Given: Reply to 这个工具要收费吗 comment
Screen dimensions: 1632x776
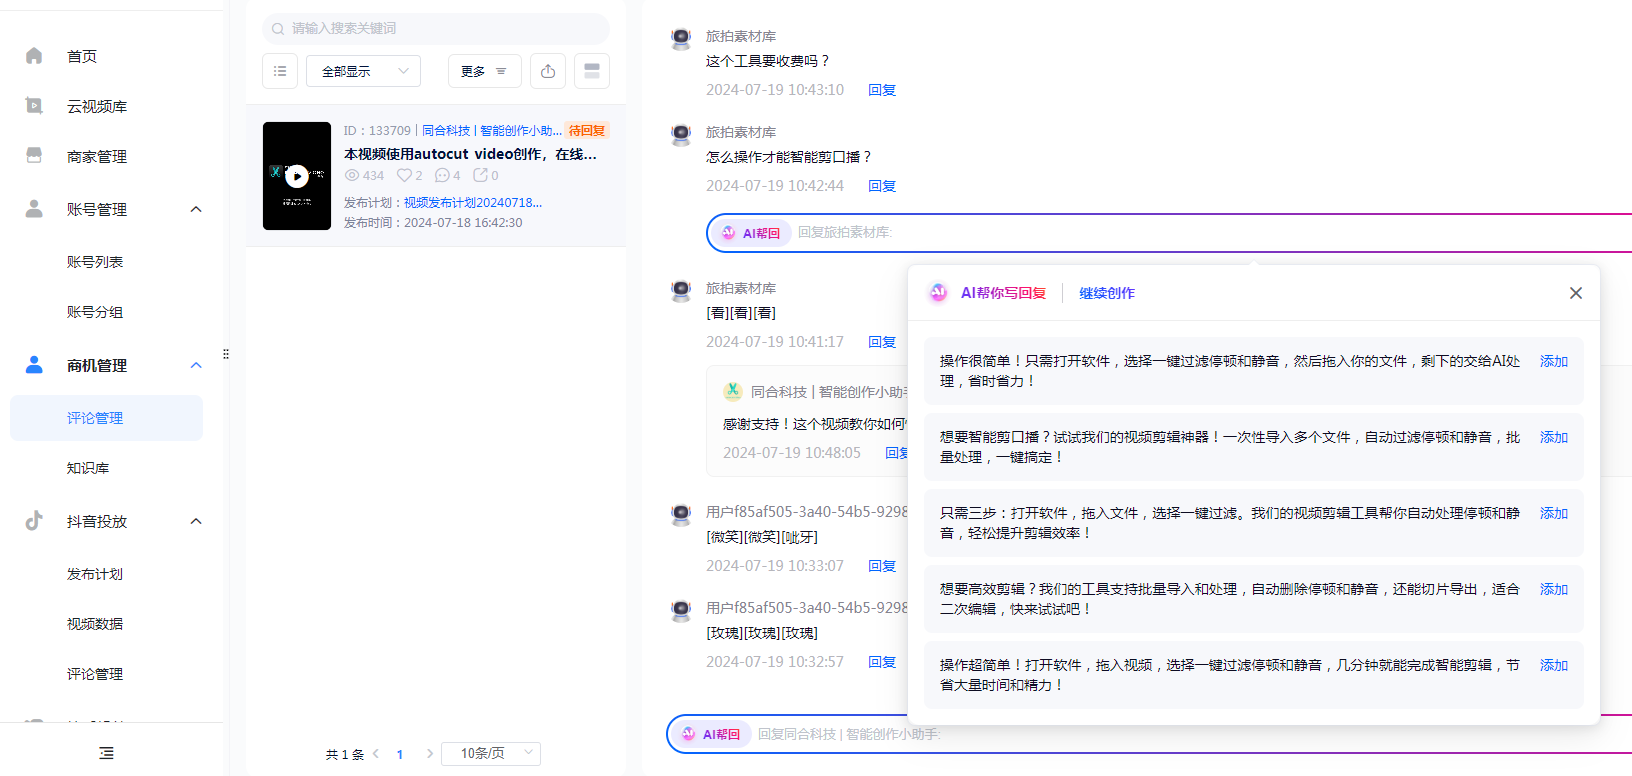Looking at the screenshot, I should click(x=882, y=90).
